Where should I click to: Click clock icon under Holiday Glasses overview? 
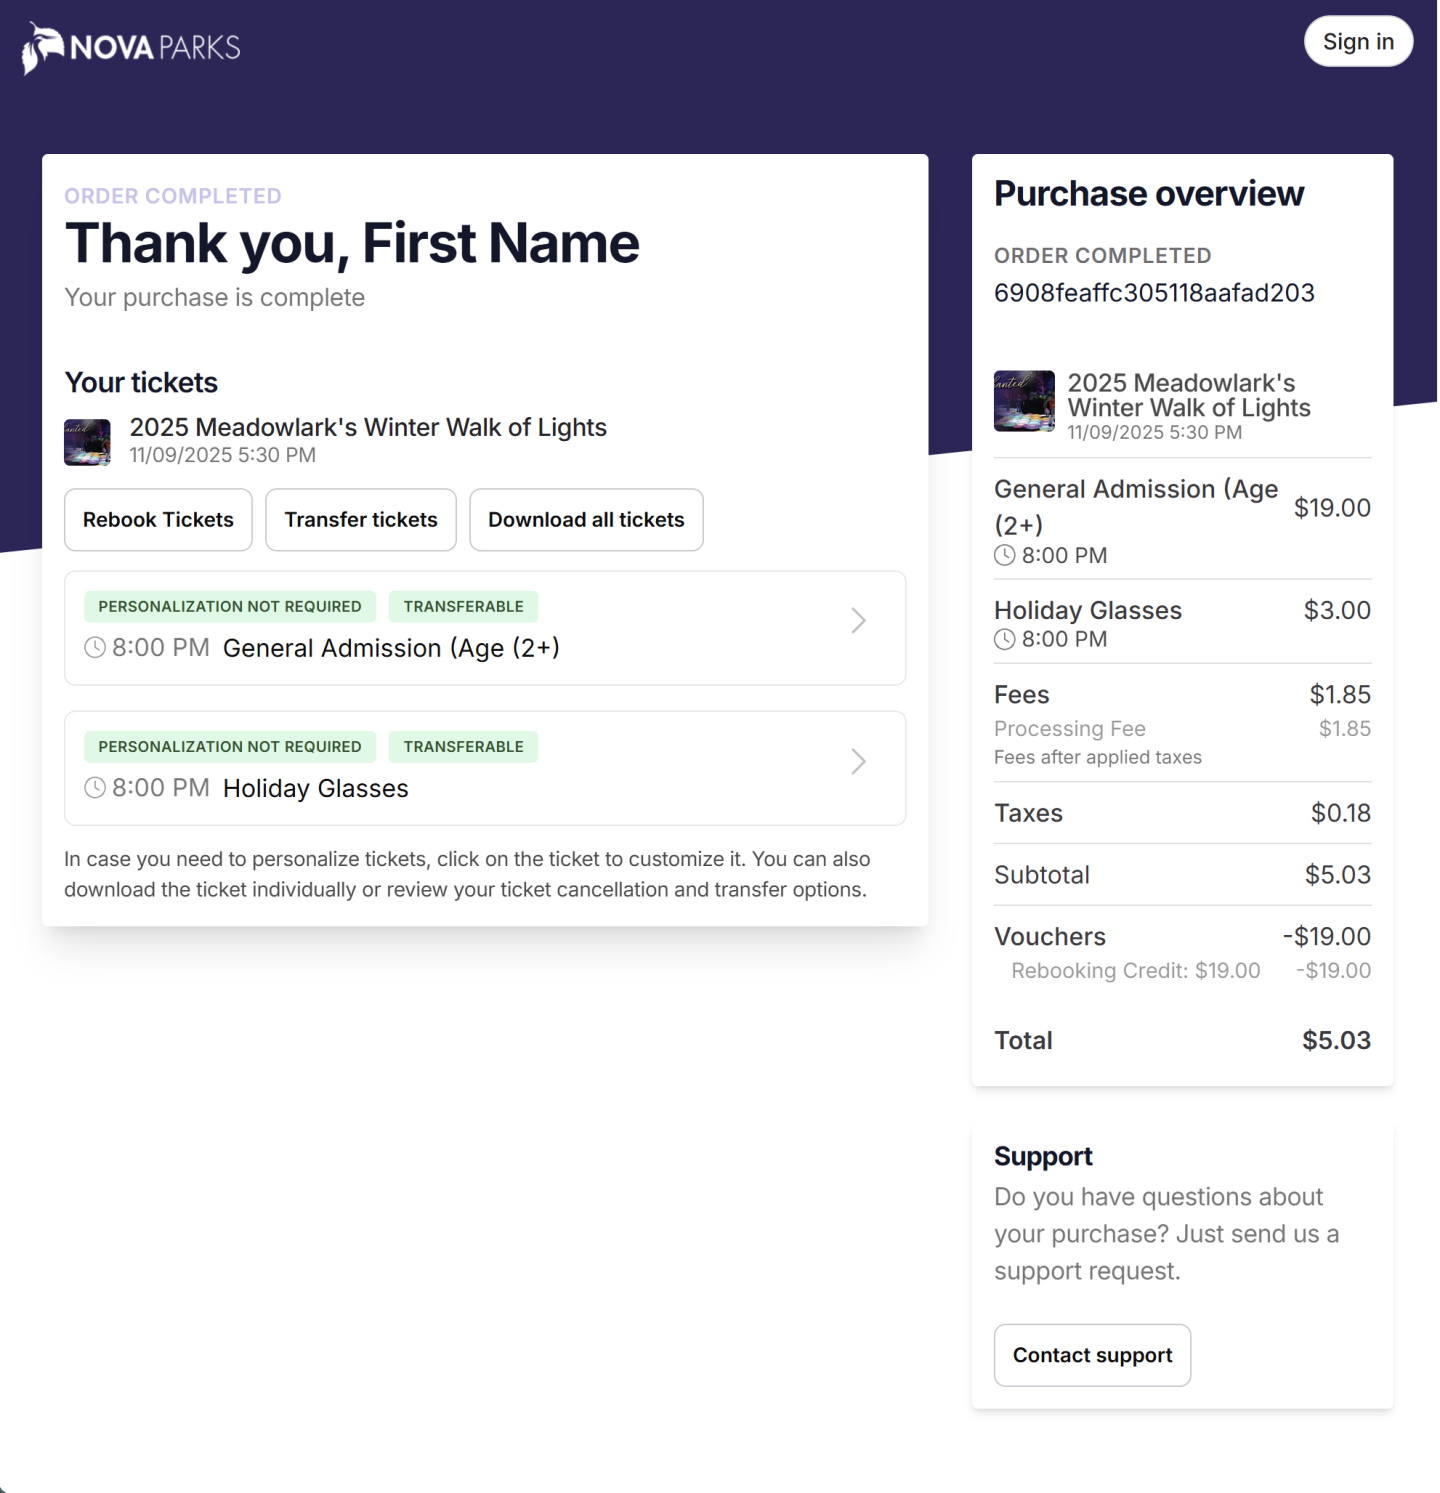click(1005, 640)
